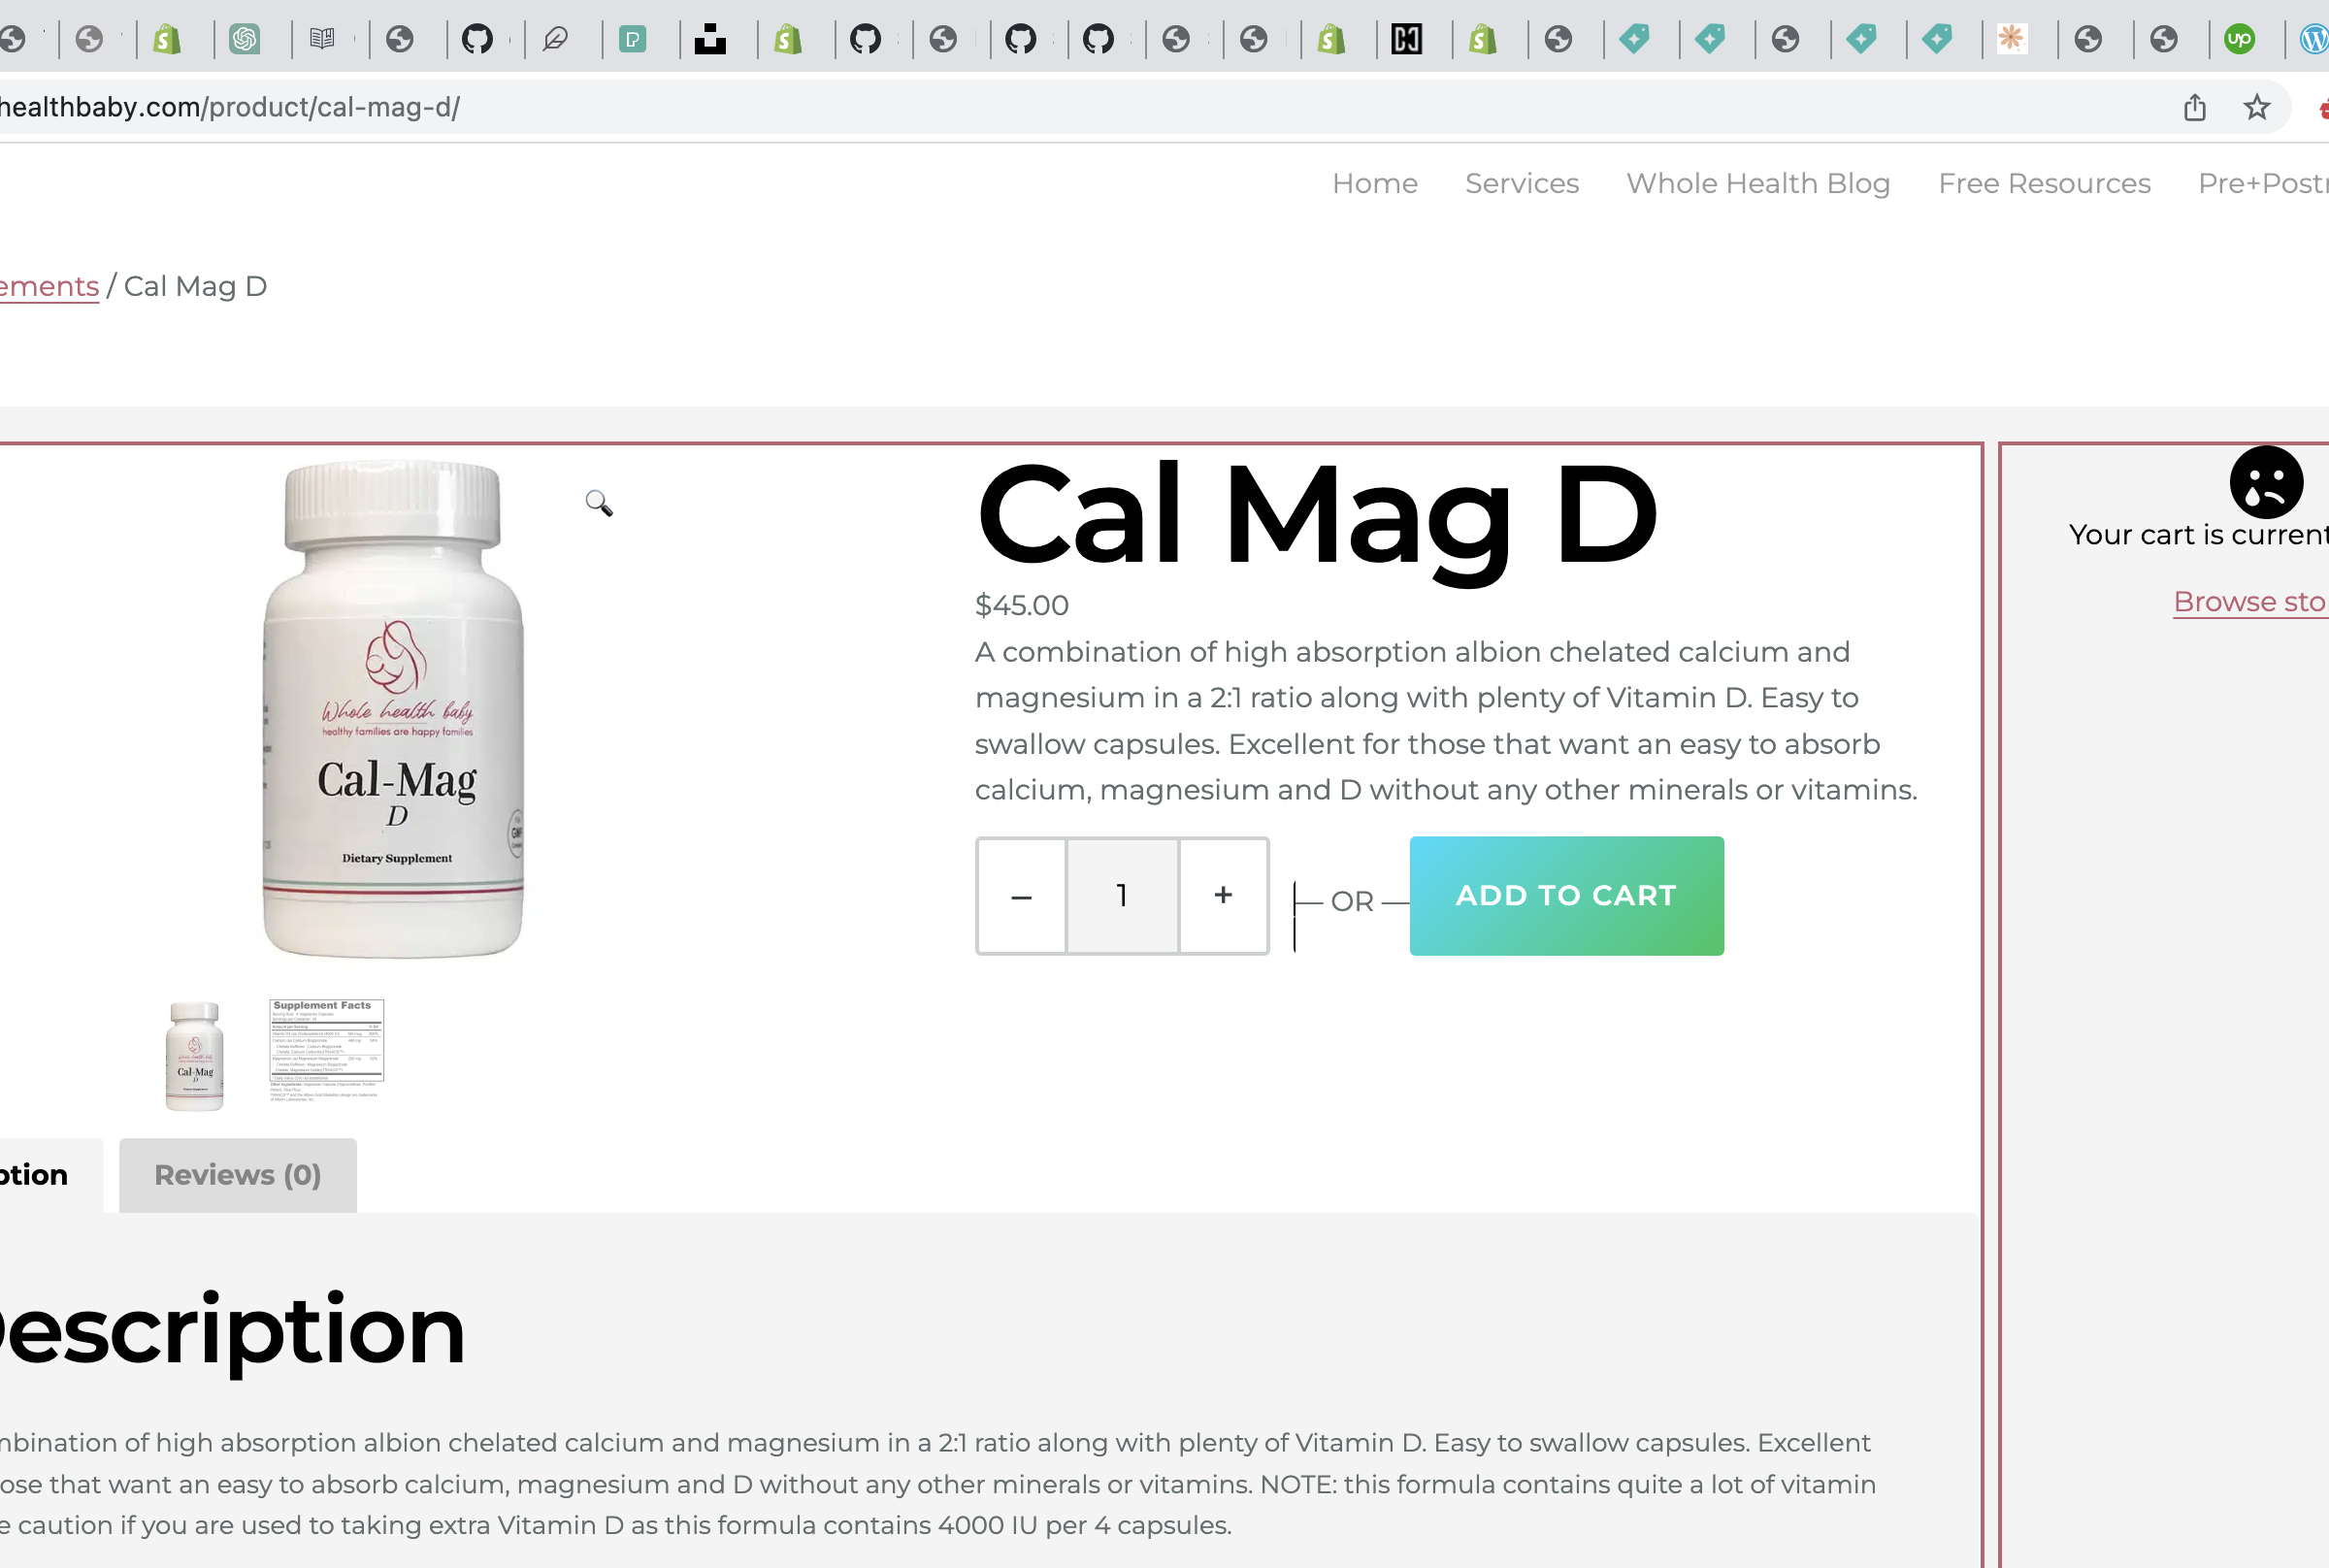Open the Unsplash browser tab

pos(710,39)
